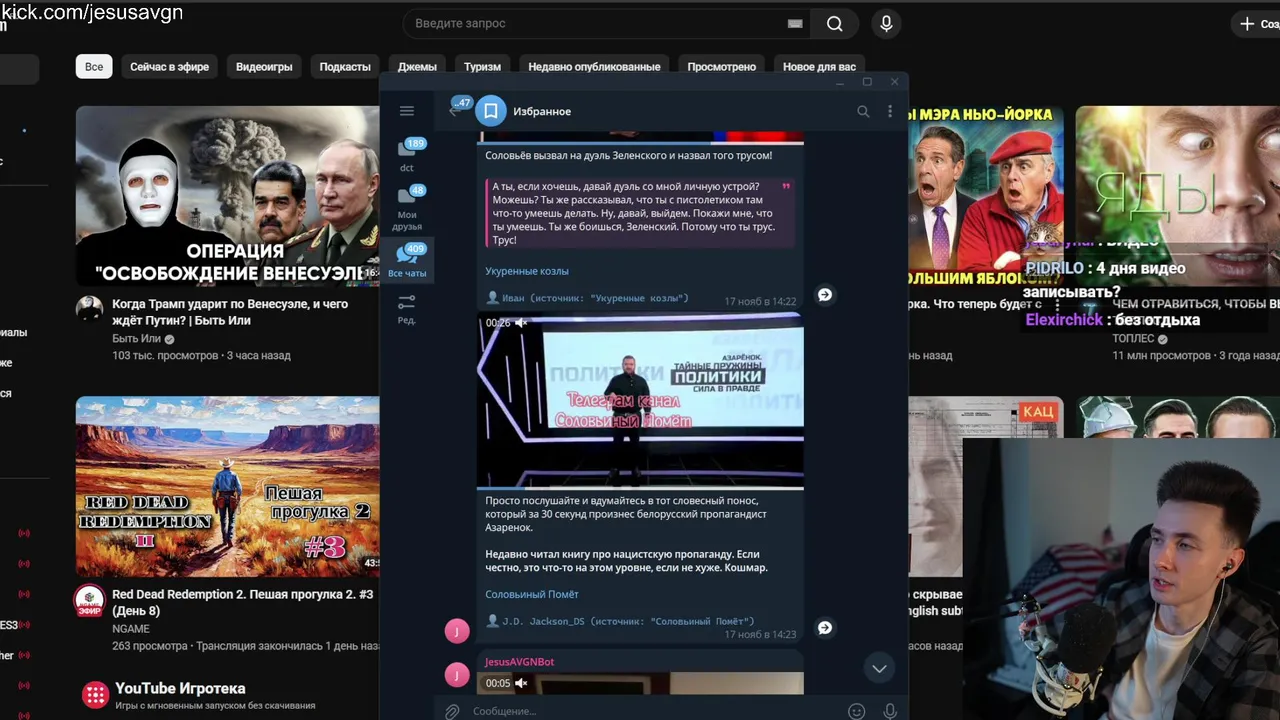This screenshot has height=720, width=1280.
Task: Play the Азарёнок studio video message
Action: pos(640,401)
